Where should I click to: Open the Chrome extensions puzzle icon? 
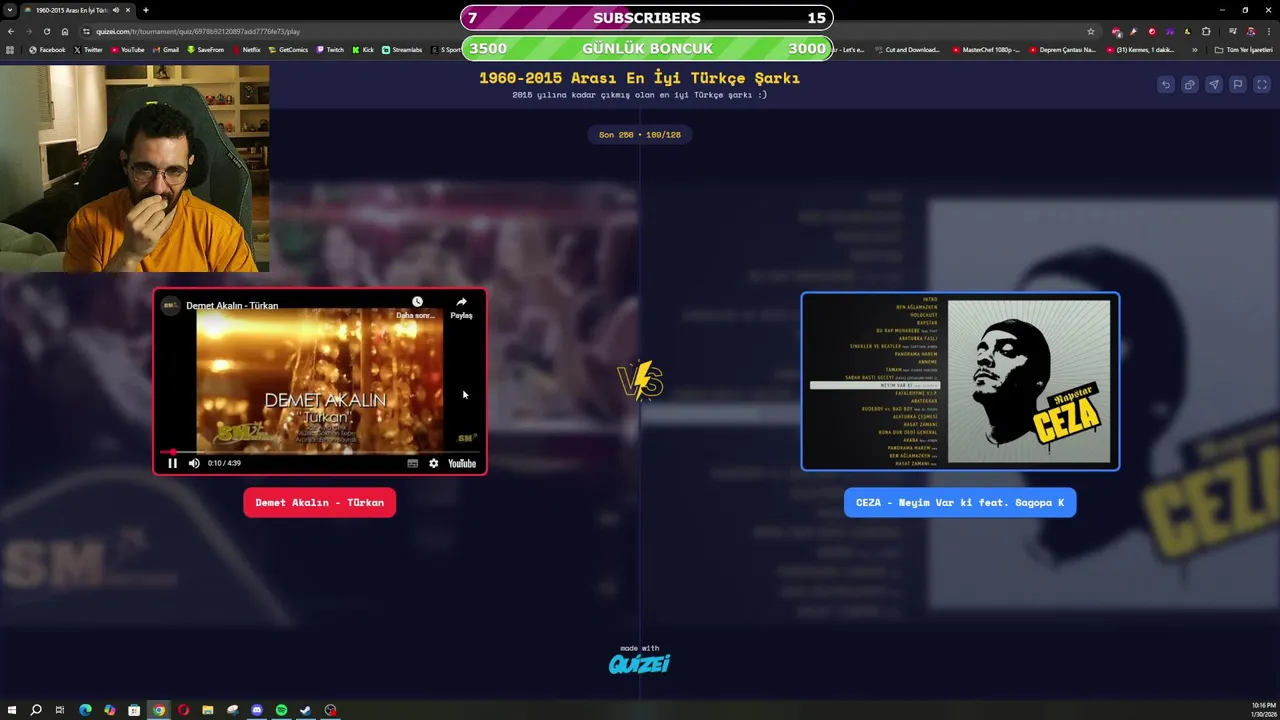click(x=1206, y=31)
